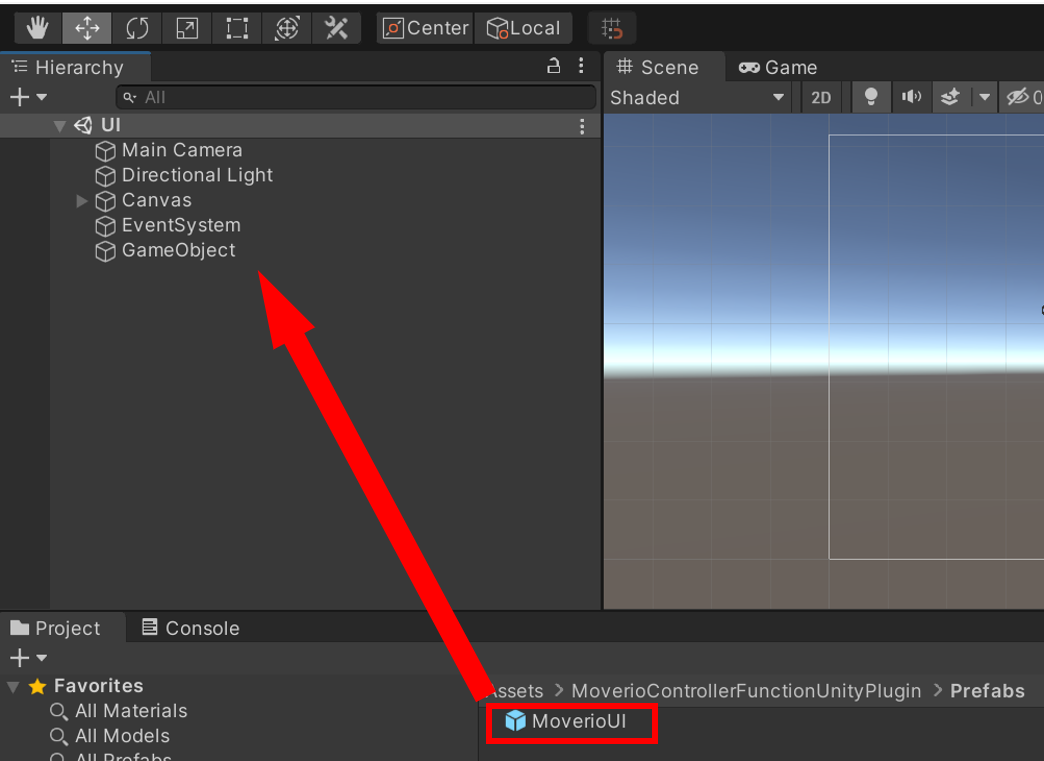Toggle scene effects button

pos(951,97)
